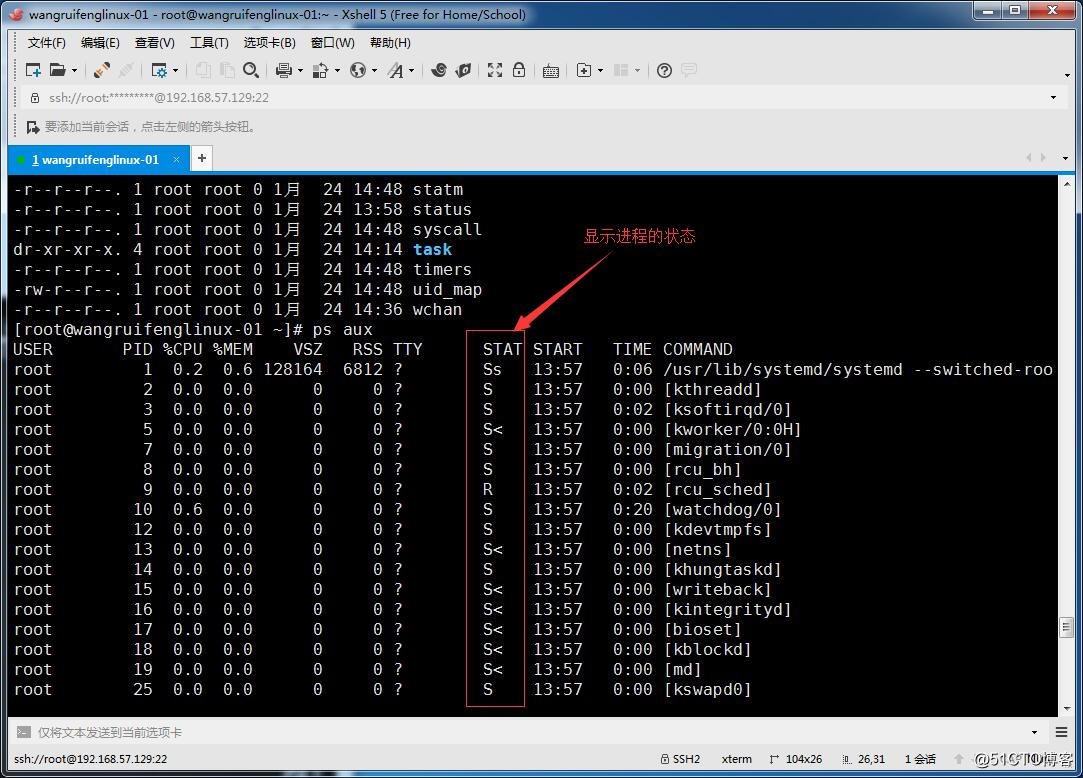Viewport: 1083px width, 778px height.
Task: Expand the file transfer dropdown arrow
Action: tap(337, 71)
